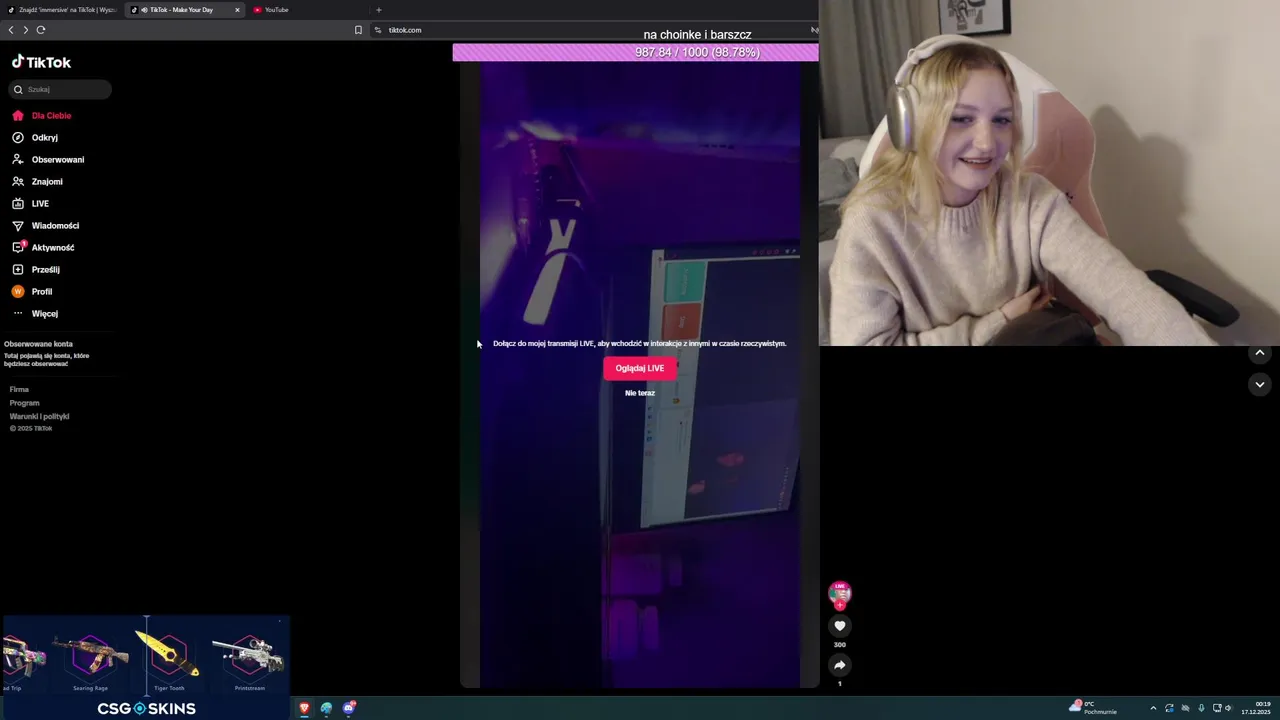The image size is (1280, 720).
Task: Open Znajomi in the sidebar
Action: click(37, 181)
